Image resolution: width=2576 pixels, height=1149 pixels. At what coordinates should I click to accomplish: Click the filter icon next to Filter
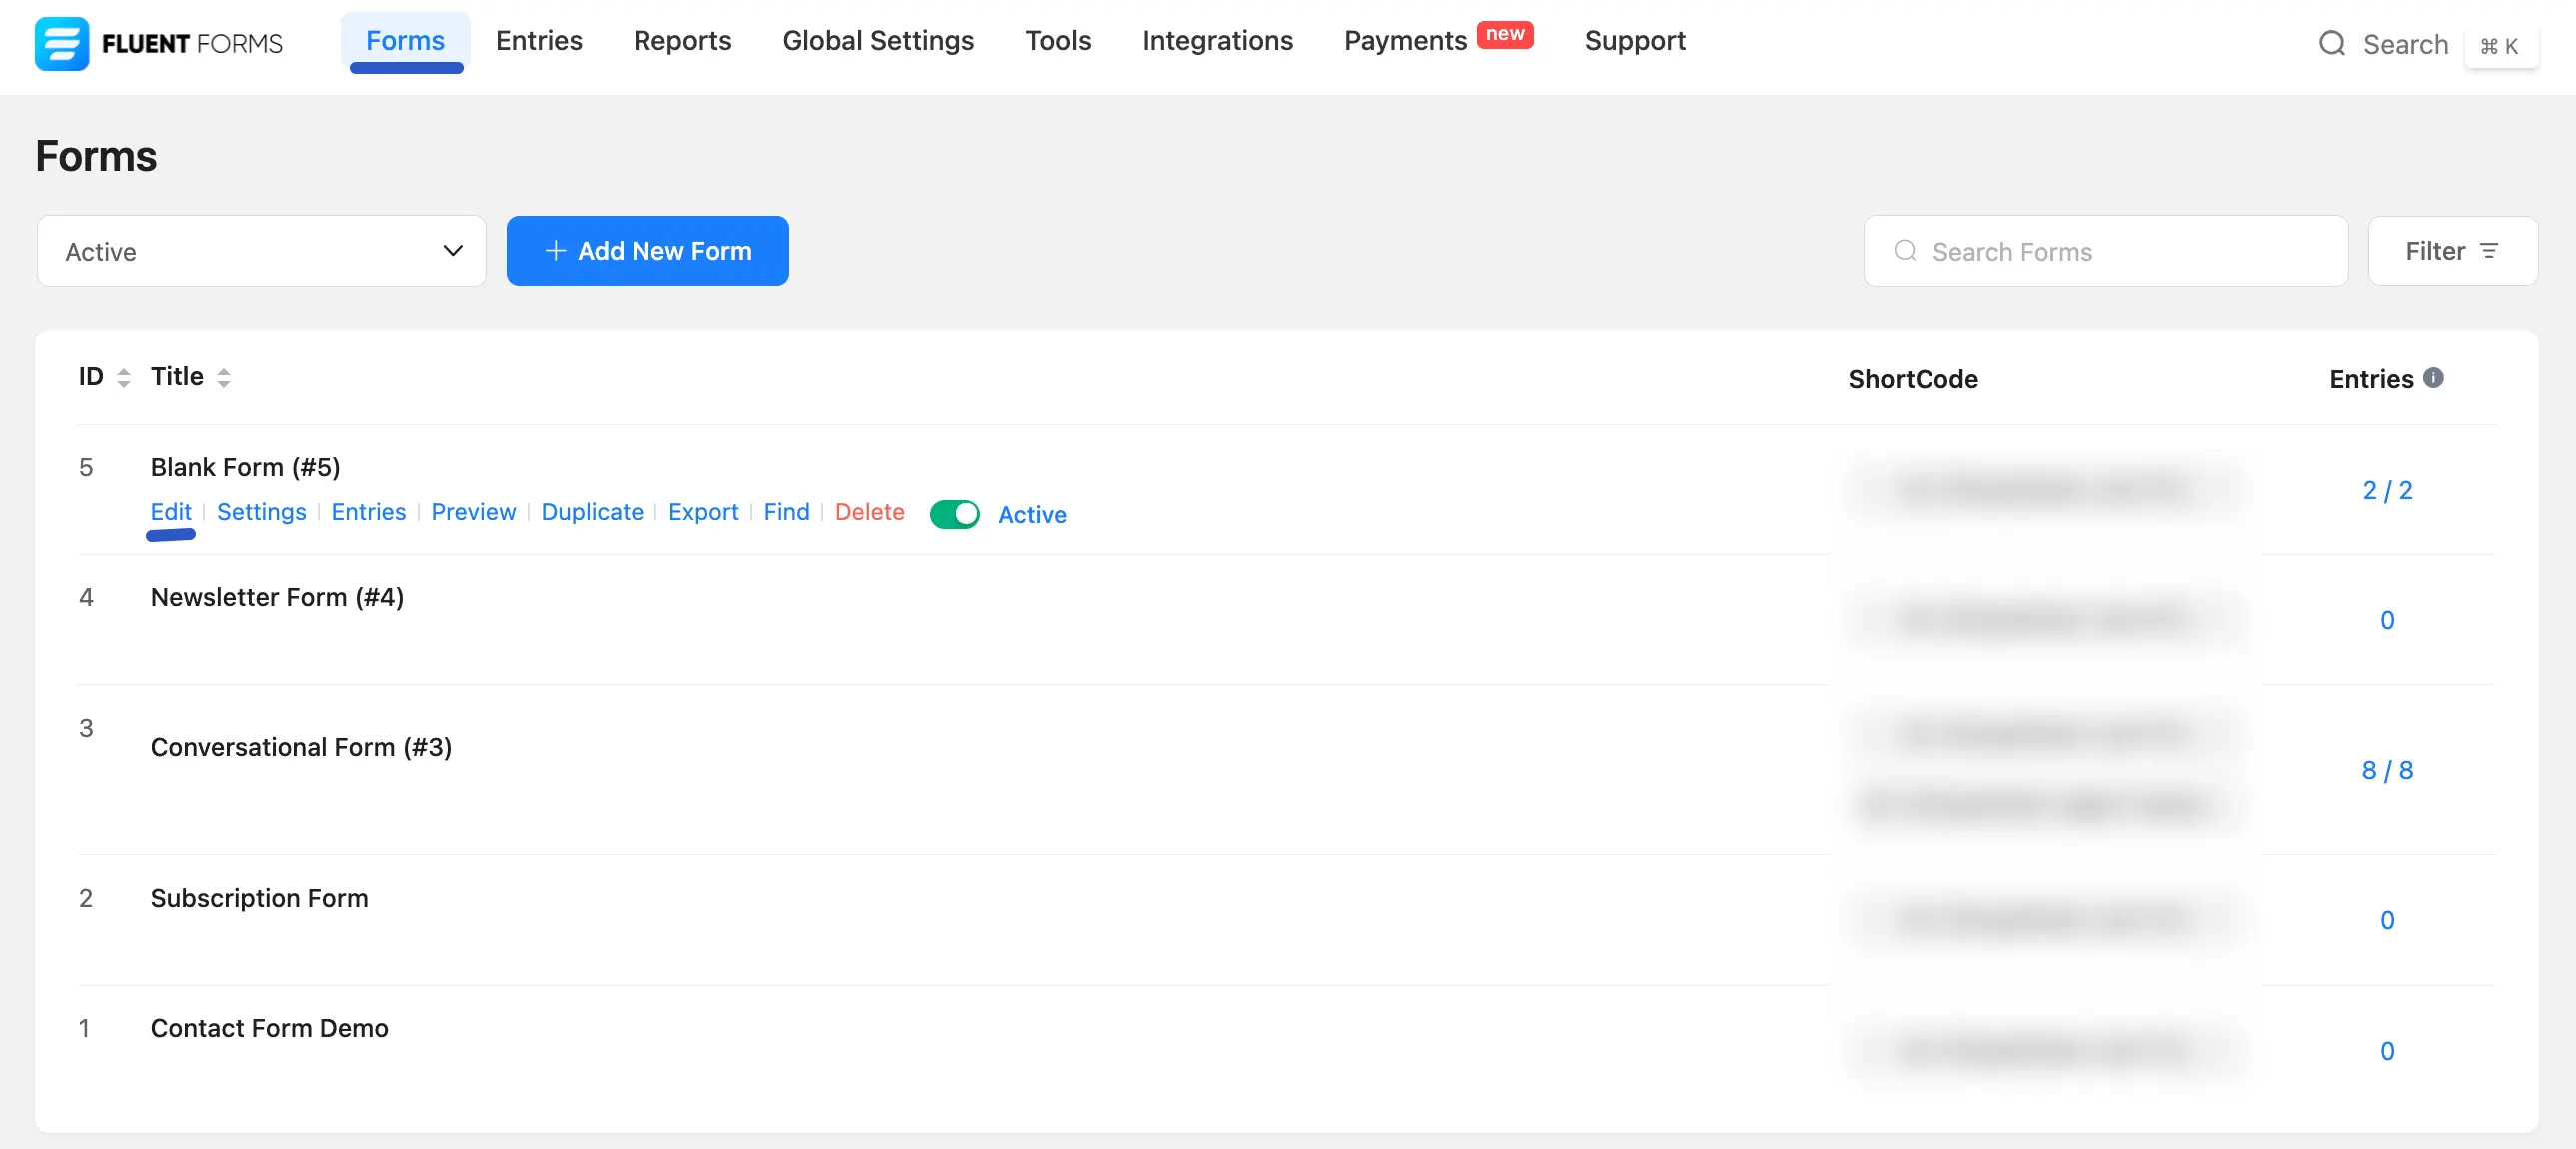click(x=2489, y=251)
